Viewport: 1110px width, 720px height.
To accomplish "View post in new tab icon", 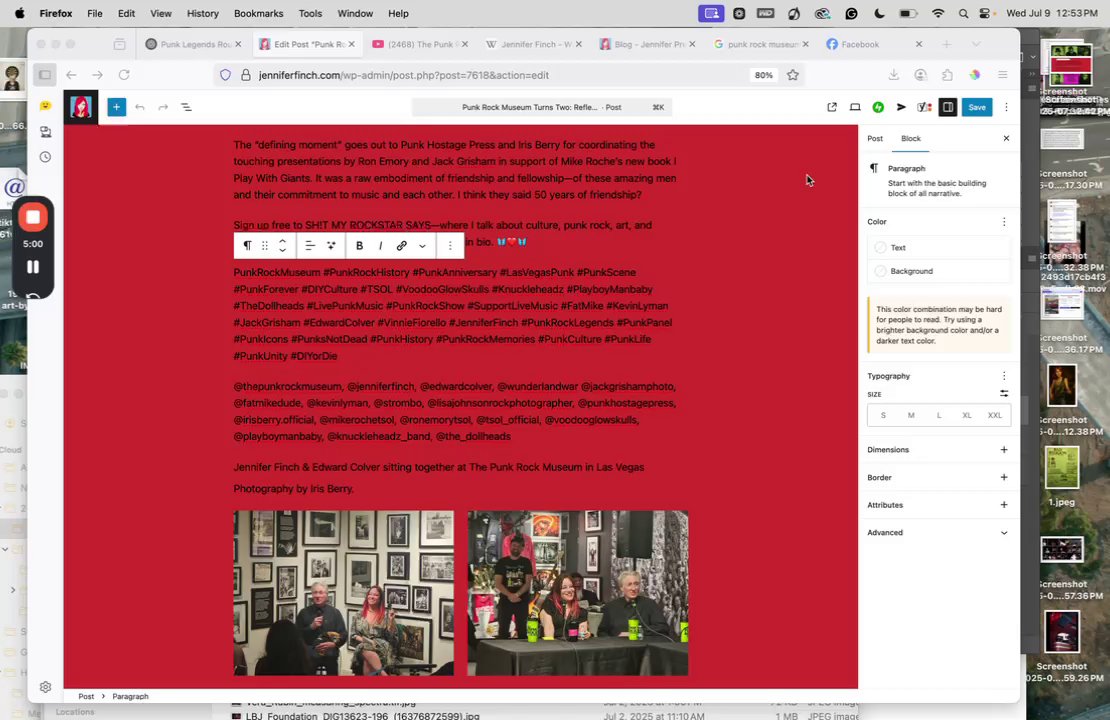I will (x=832, y=107).
